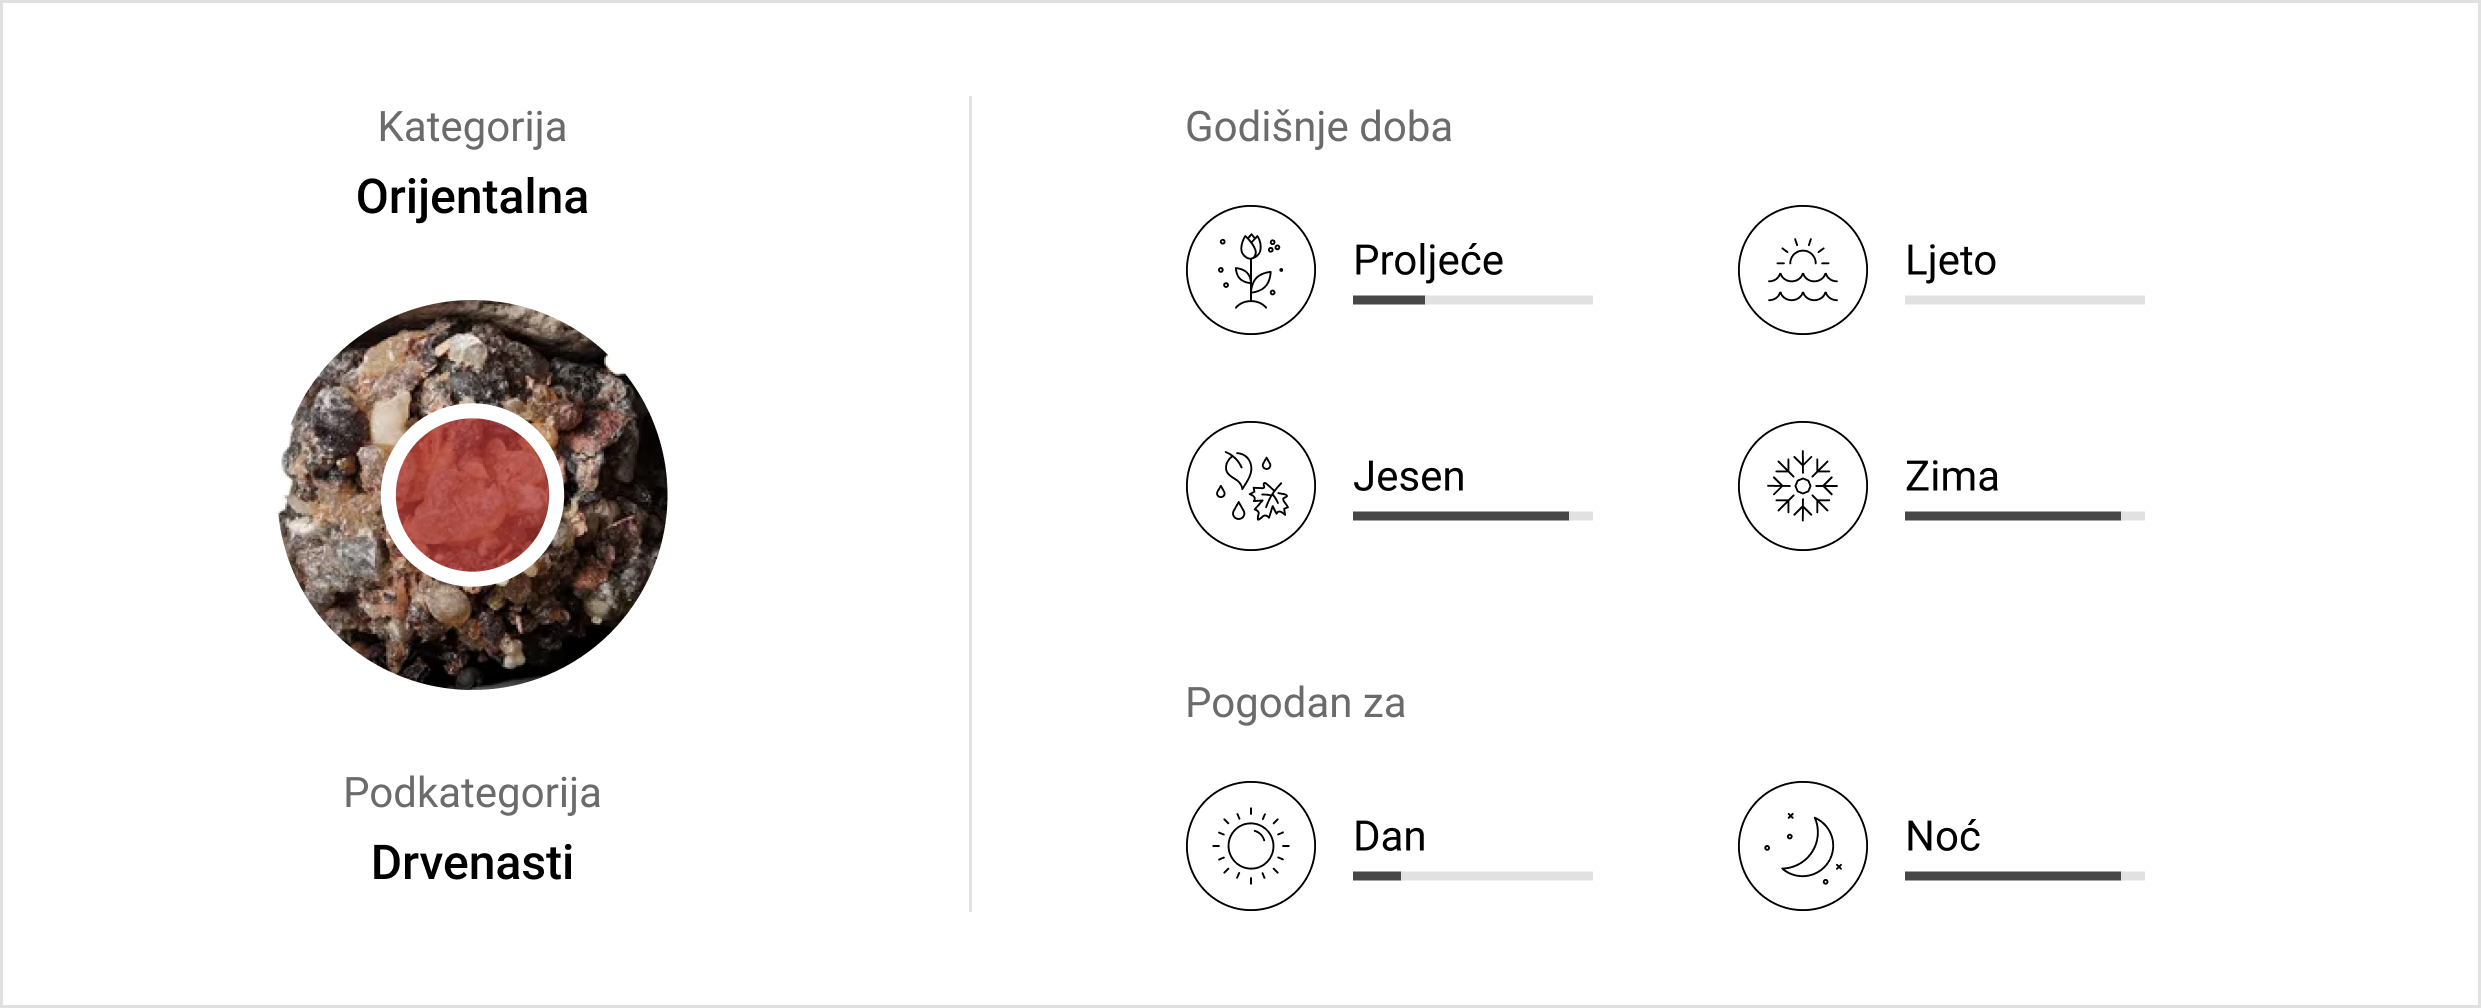Click the Ljeto rating bar
Screen dimensions: 2481x1008
[x=2024, y=300]
